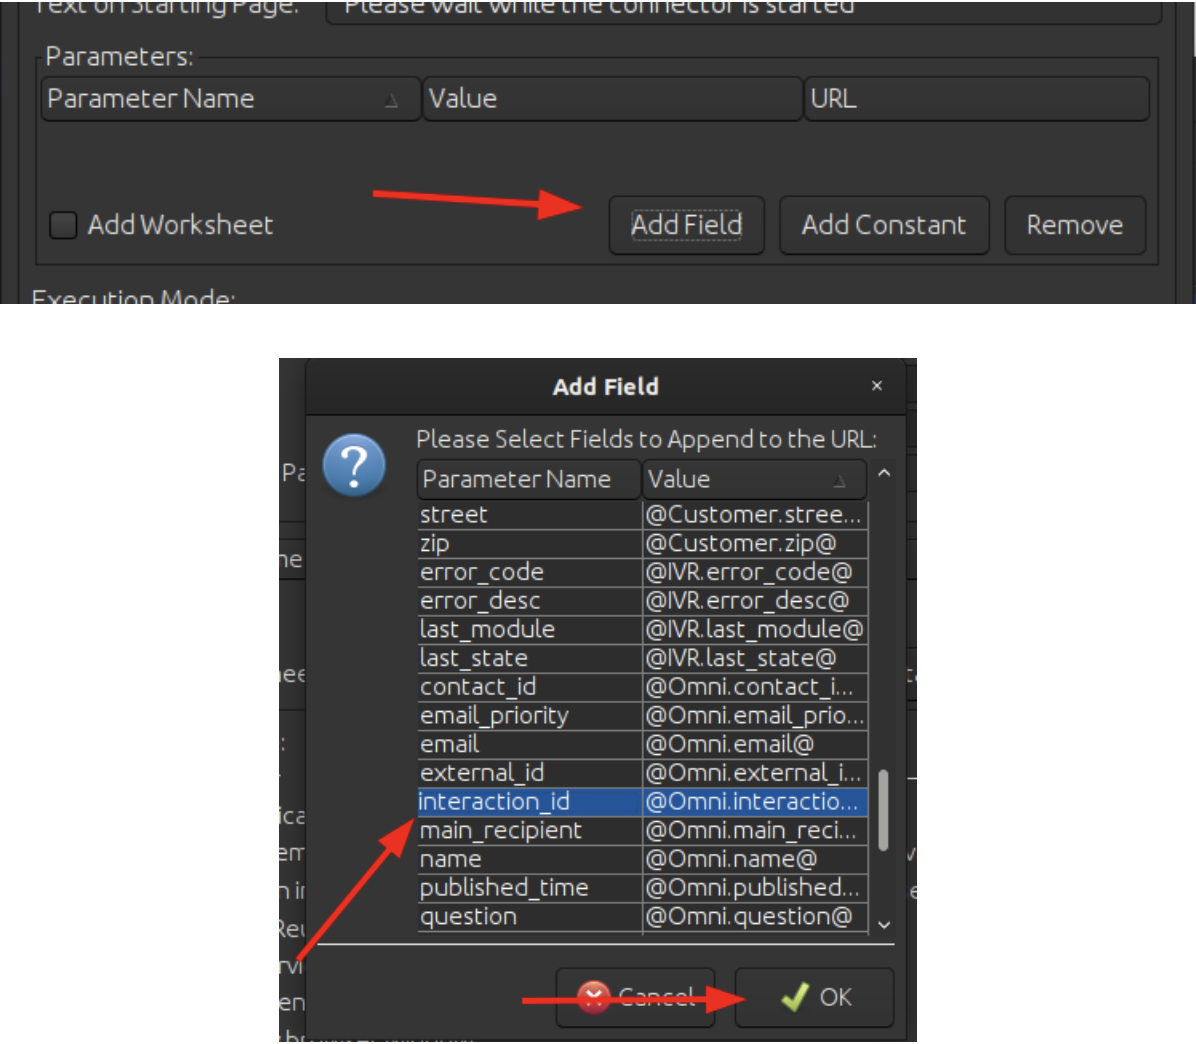
Task: Click the Text on Starting Page input field
Action: point(744,11)
